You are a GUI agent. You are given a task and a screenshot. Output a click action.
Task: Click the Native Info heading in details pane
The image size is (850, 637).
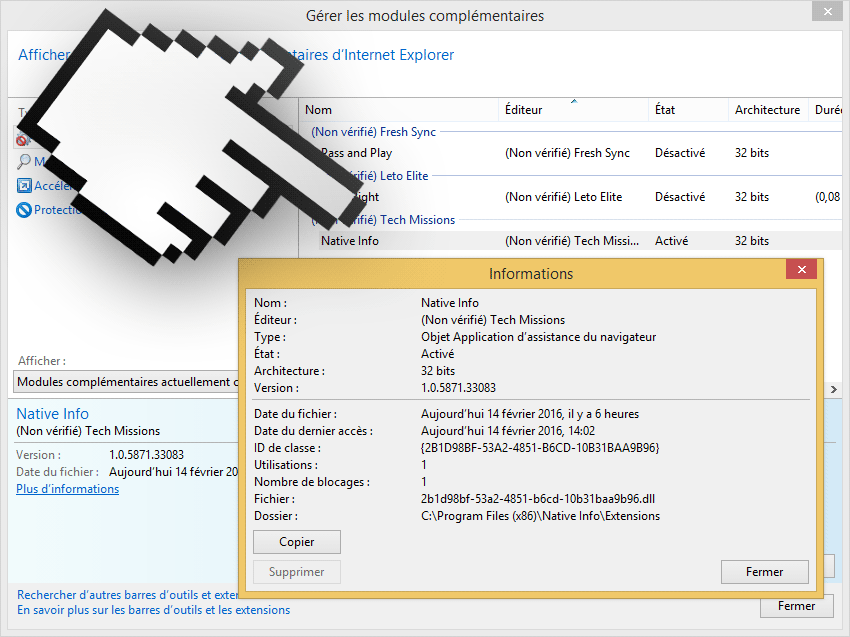pos(53,414)
